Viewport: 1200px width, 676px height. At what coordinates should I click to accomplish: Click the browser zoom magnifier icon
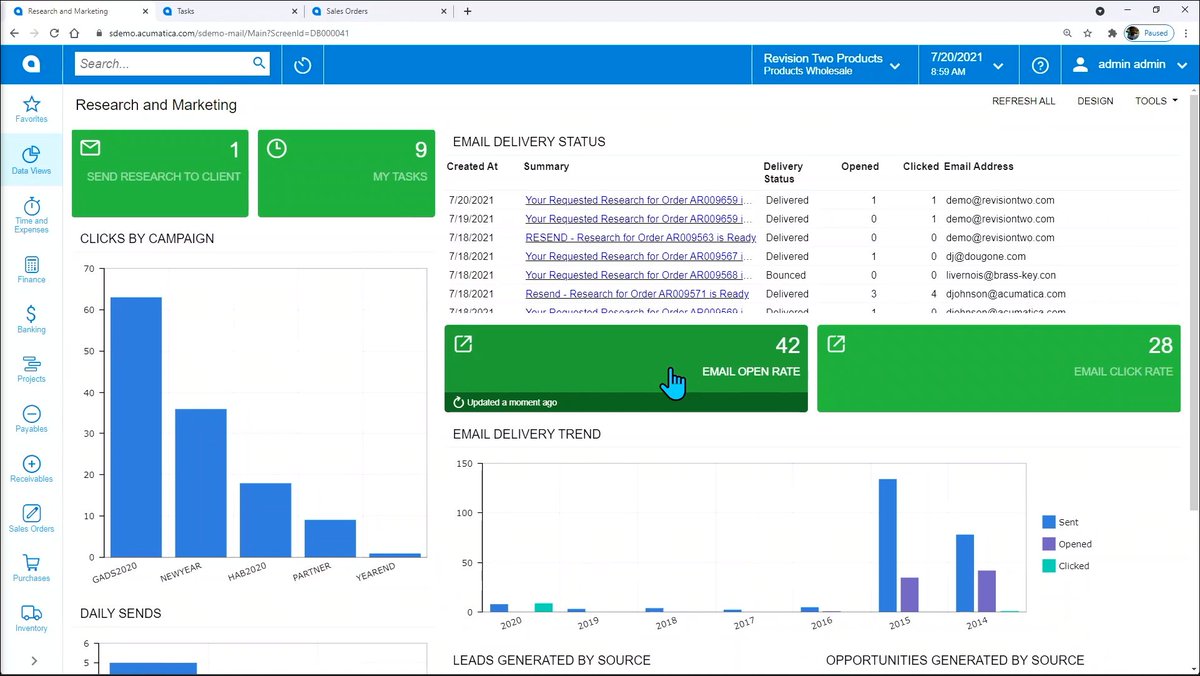(1067, 32)
